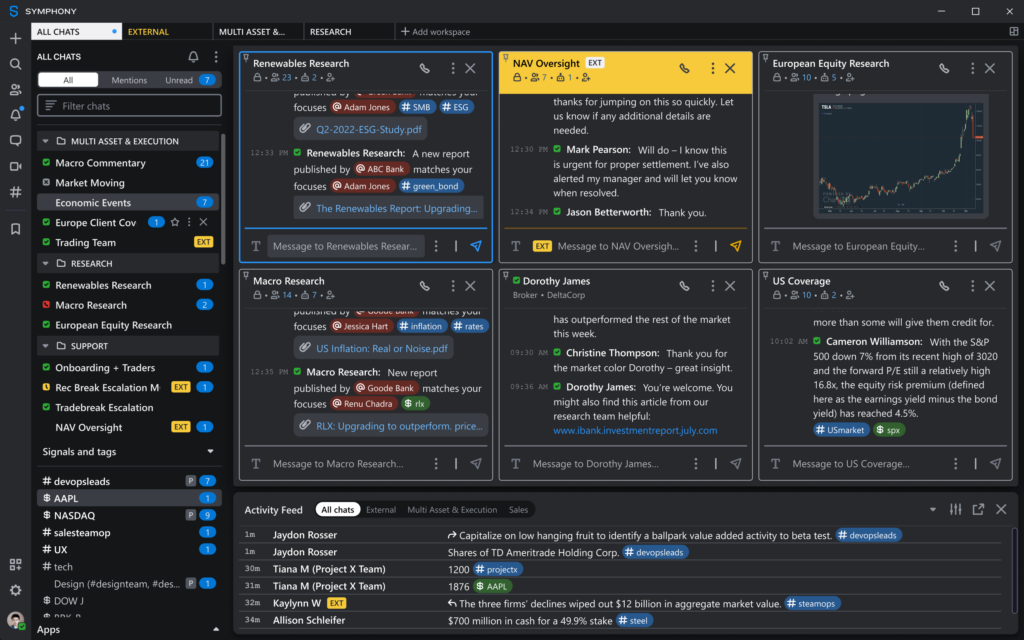
Task: Switch to the RESEARCH workspace tab
Action: (x=330, y=32)
